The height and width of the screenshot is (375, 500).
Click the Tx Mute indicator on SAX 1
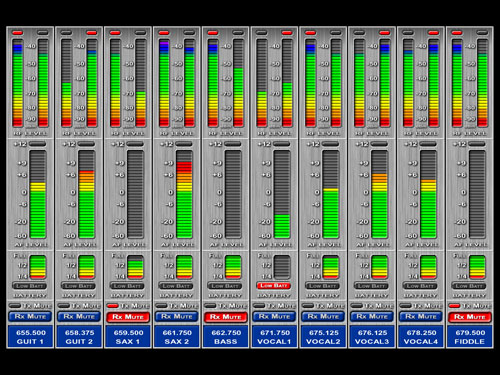click(112, 305)
